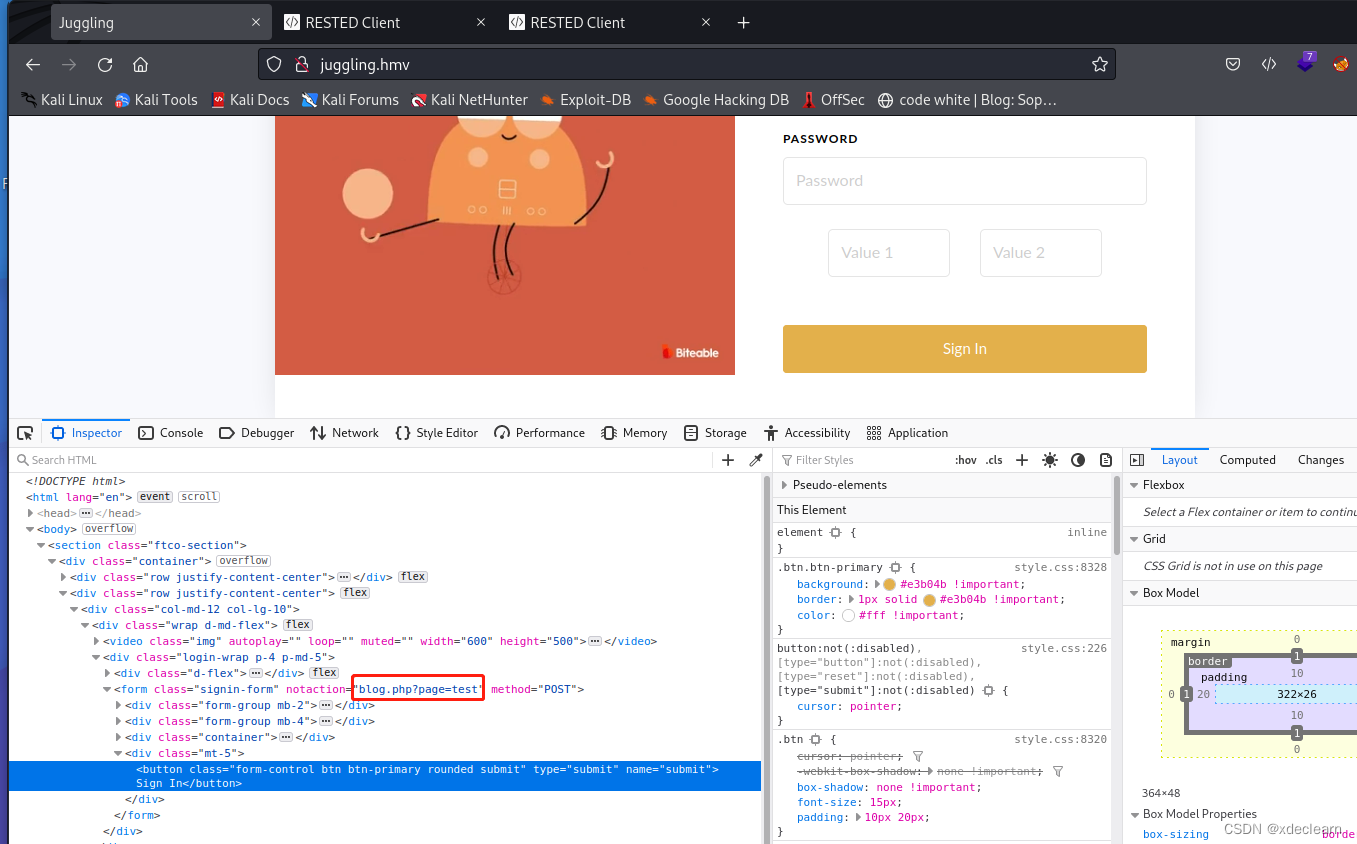Expand the head element node

[x=31, y=513]
